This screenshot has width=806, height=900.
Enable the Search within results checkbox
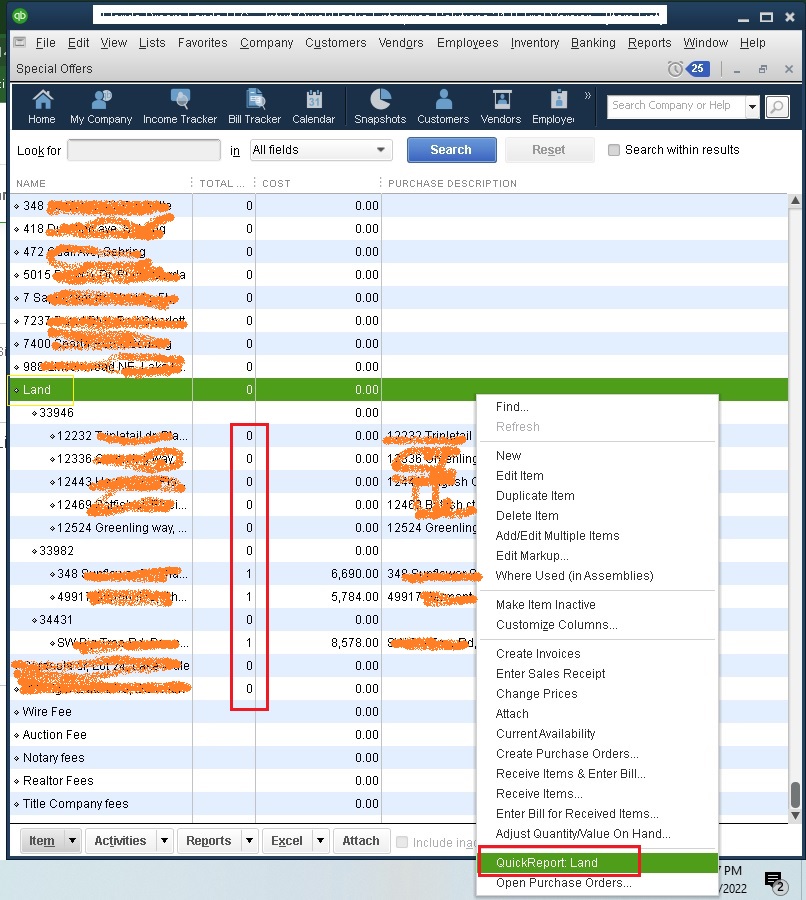point(613,150)
